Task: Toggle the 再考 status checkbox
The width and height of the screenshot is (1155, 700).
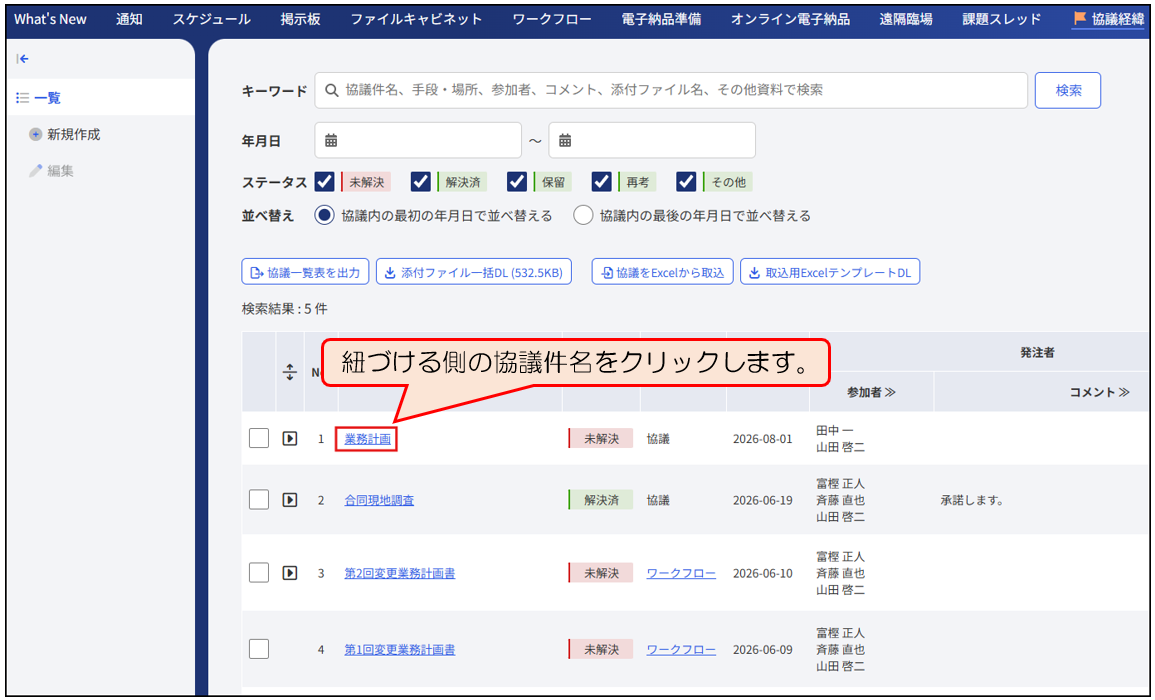Action: (x=602, y=181)
